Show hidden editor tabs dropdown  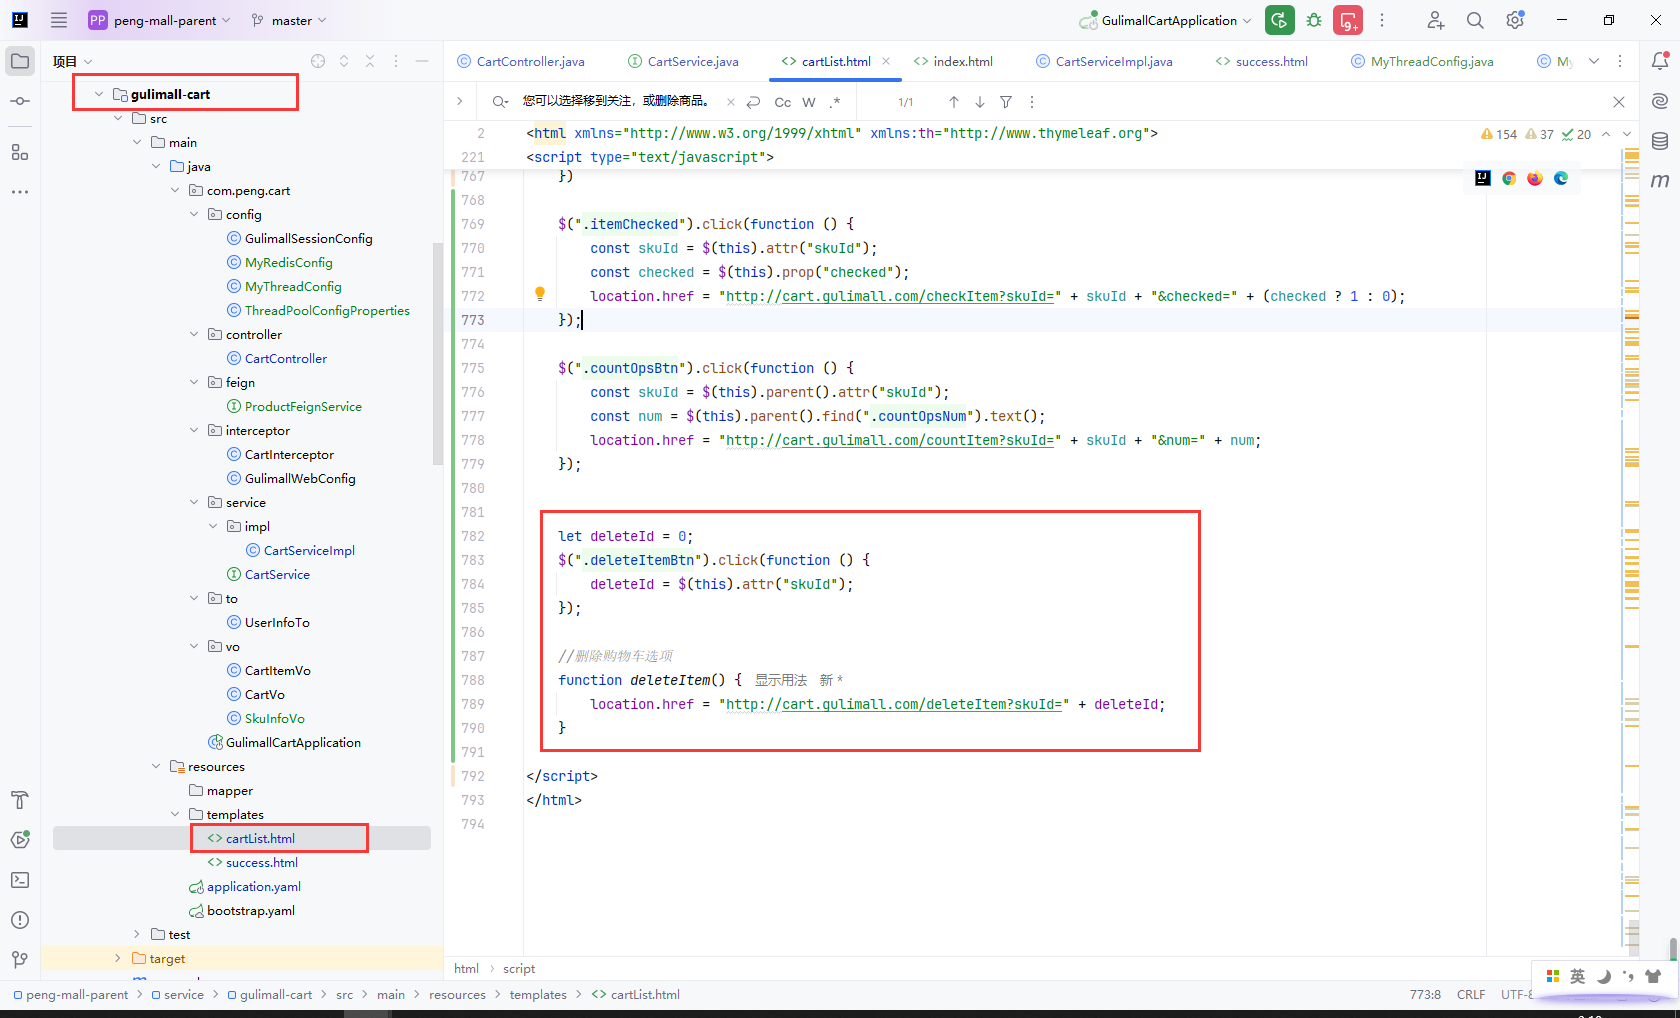(x=1594, y=61)
